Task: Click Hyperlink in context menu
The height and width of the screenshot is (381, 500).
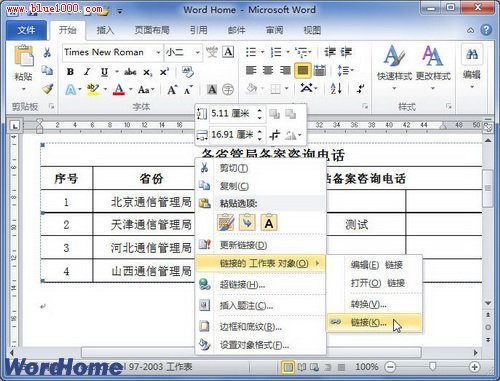Action: point(260,285)
